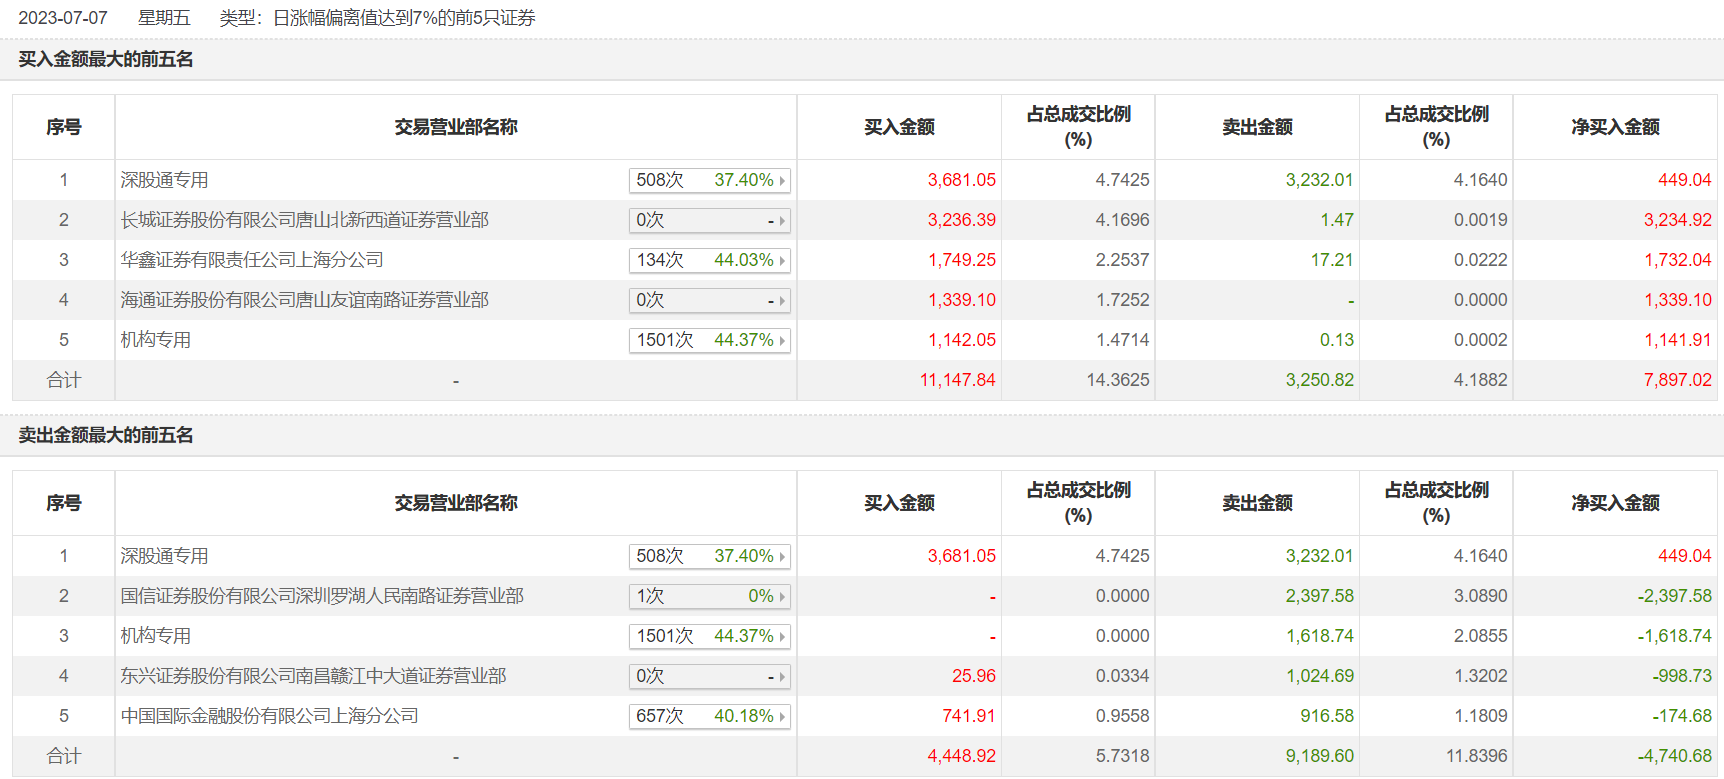Open 海通证券股份有限公司唐山友谊南路证券营业部 link

point(304,300)
